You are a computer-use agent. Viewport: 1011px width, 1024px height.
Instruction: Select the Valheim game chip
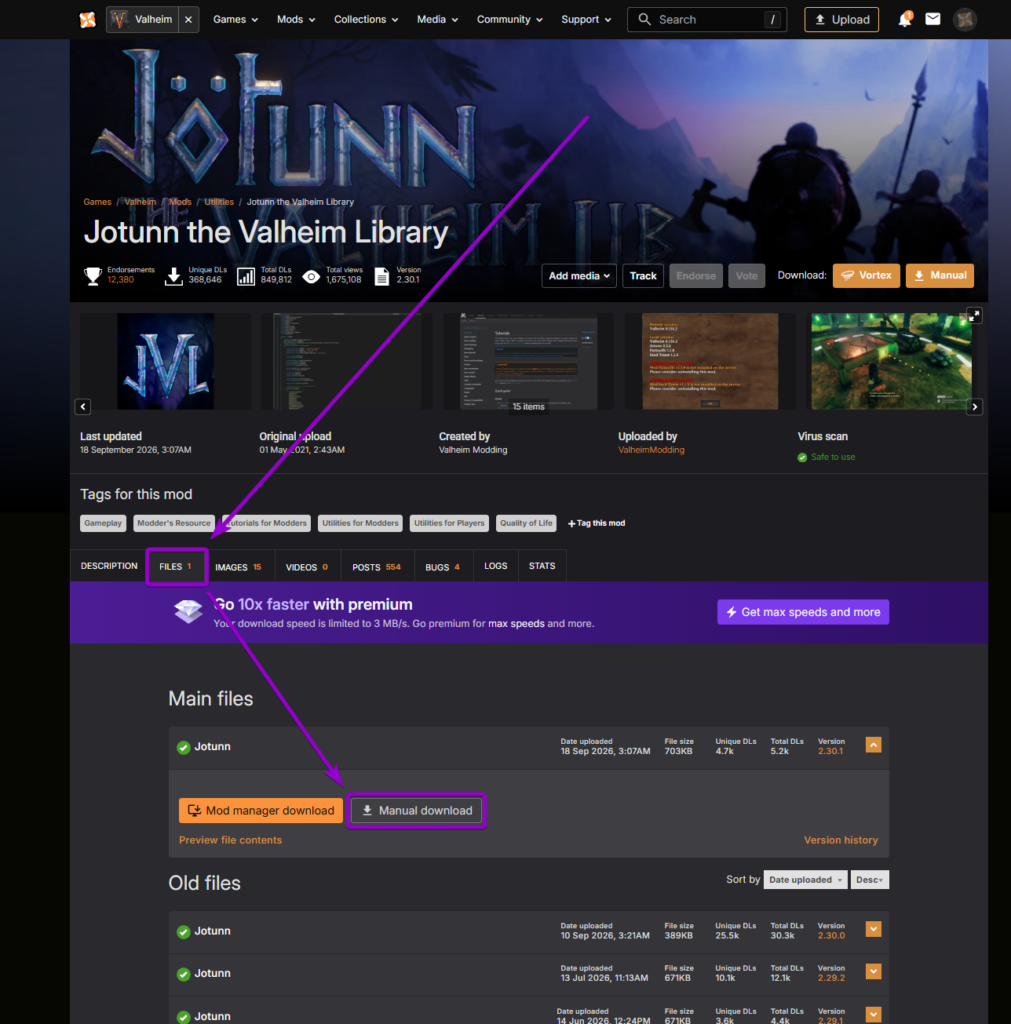pos(143,20)
